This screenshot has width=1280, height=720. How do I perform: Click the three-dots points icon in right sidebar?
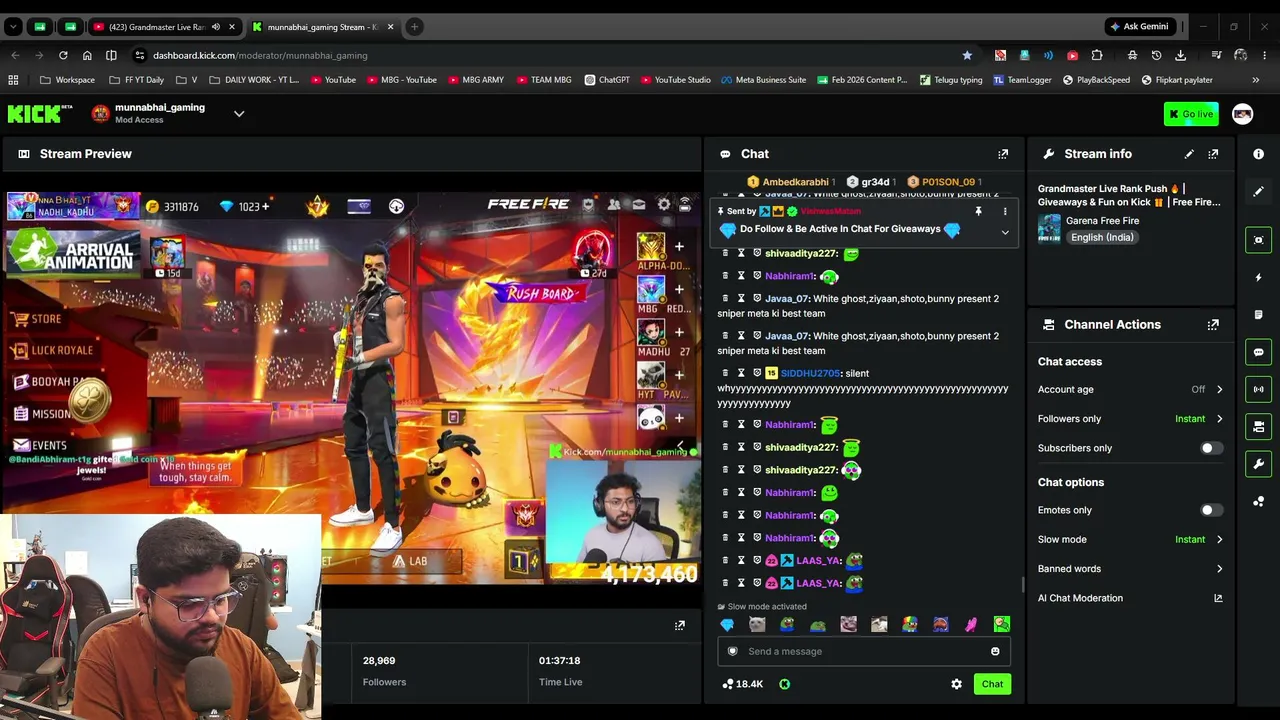tap(1259, 502)
